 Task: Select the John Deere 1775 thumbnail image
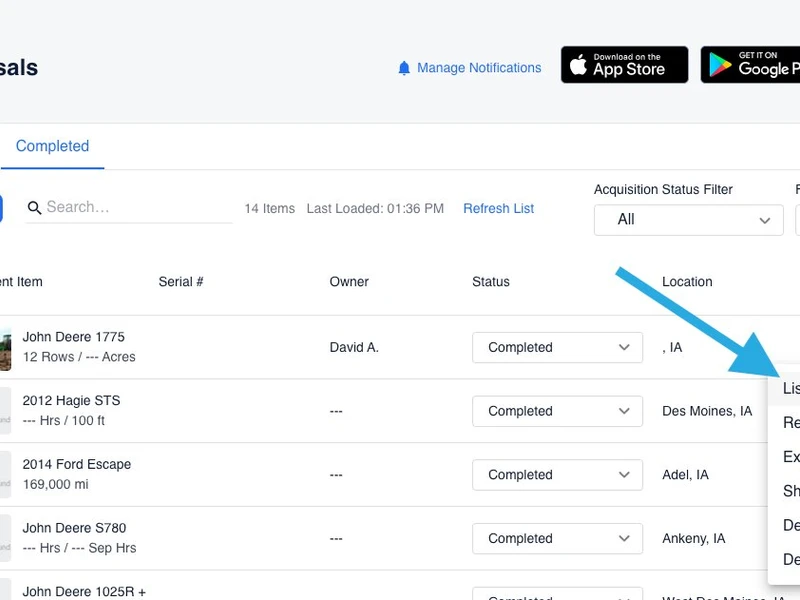pos(5,348)
